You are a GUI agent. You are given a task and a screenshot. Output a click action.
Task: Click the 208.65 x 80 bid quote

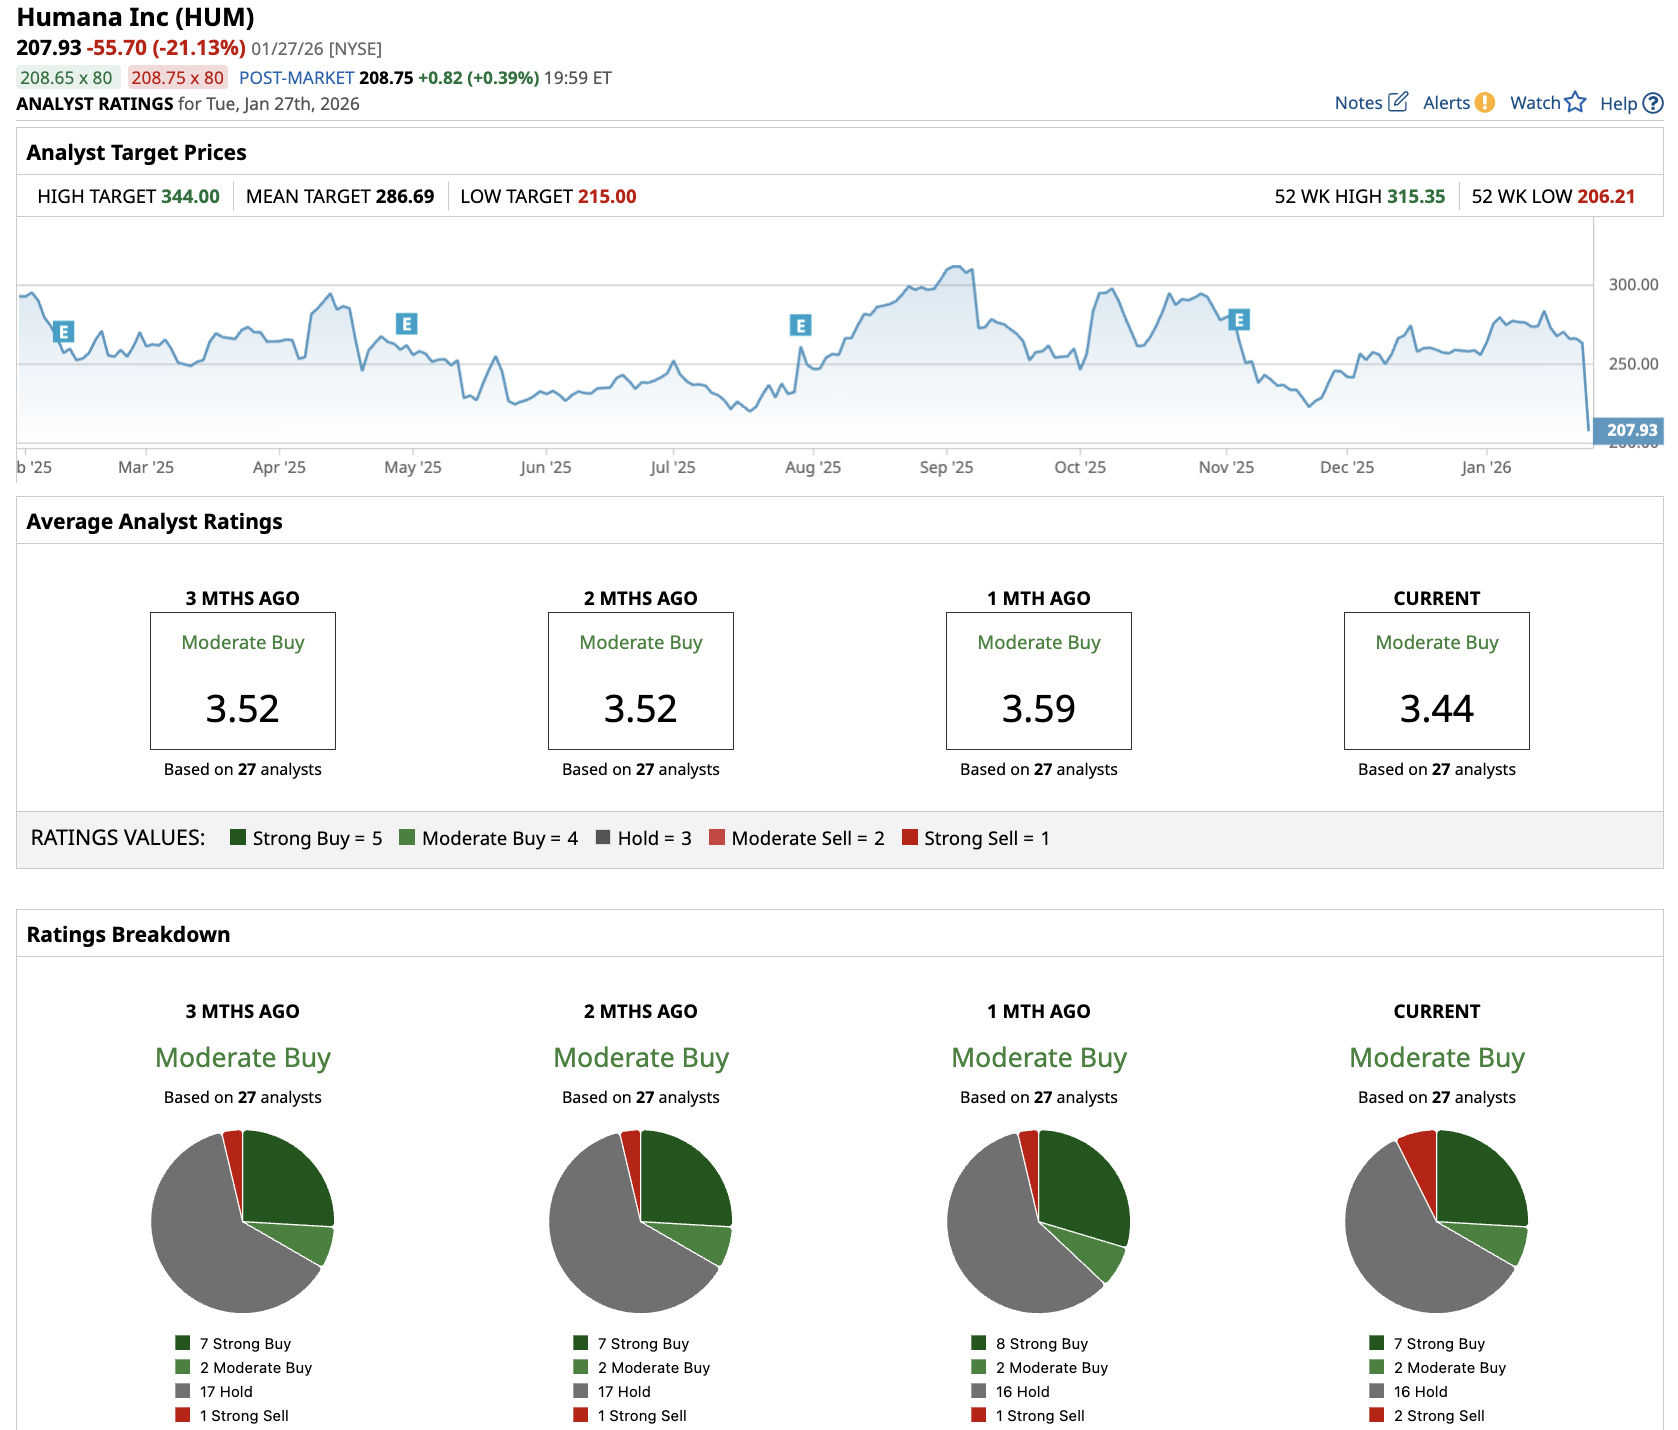pos(67,78)
